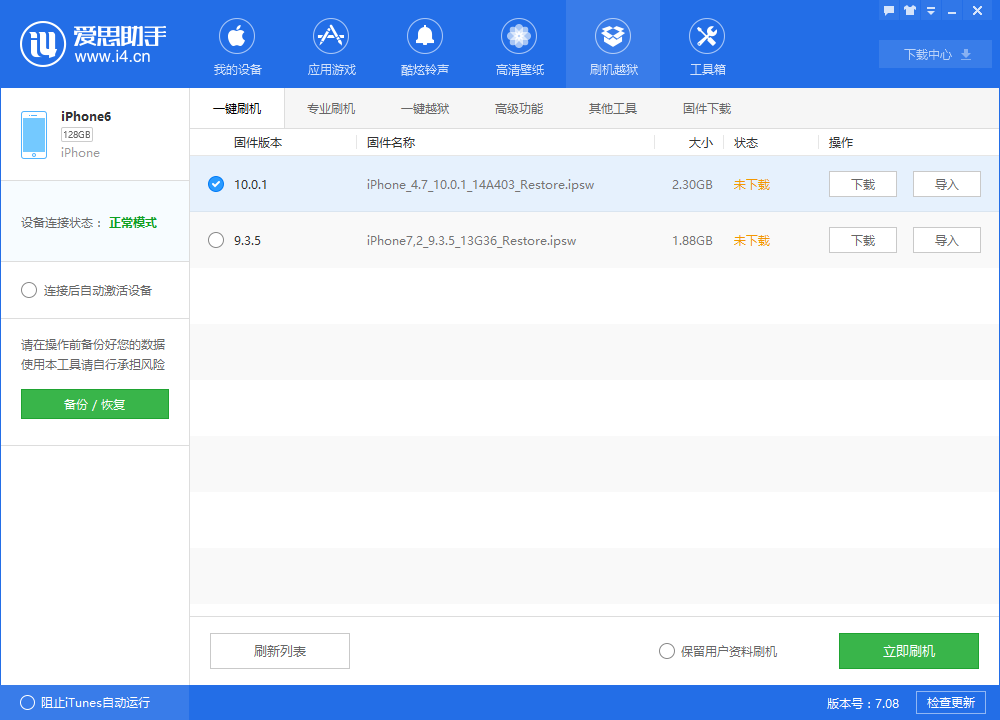Enable 保留用户资料刷机 keep user data option
Image resolution: width=1000 pixels, height=720 pixels.
tap(666, 651)
